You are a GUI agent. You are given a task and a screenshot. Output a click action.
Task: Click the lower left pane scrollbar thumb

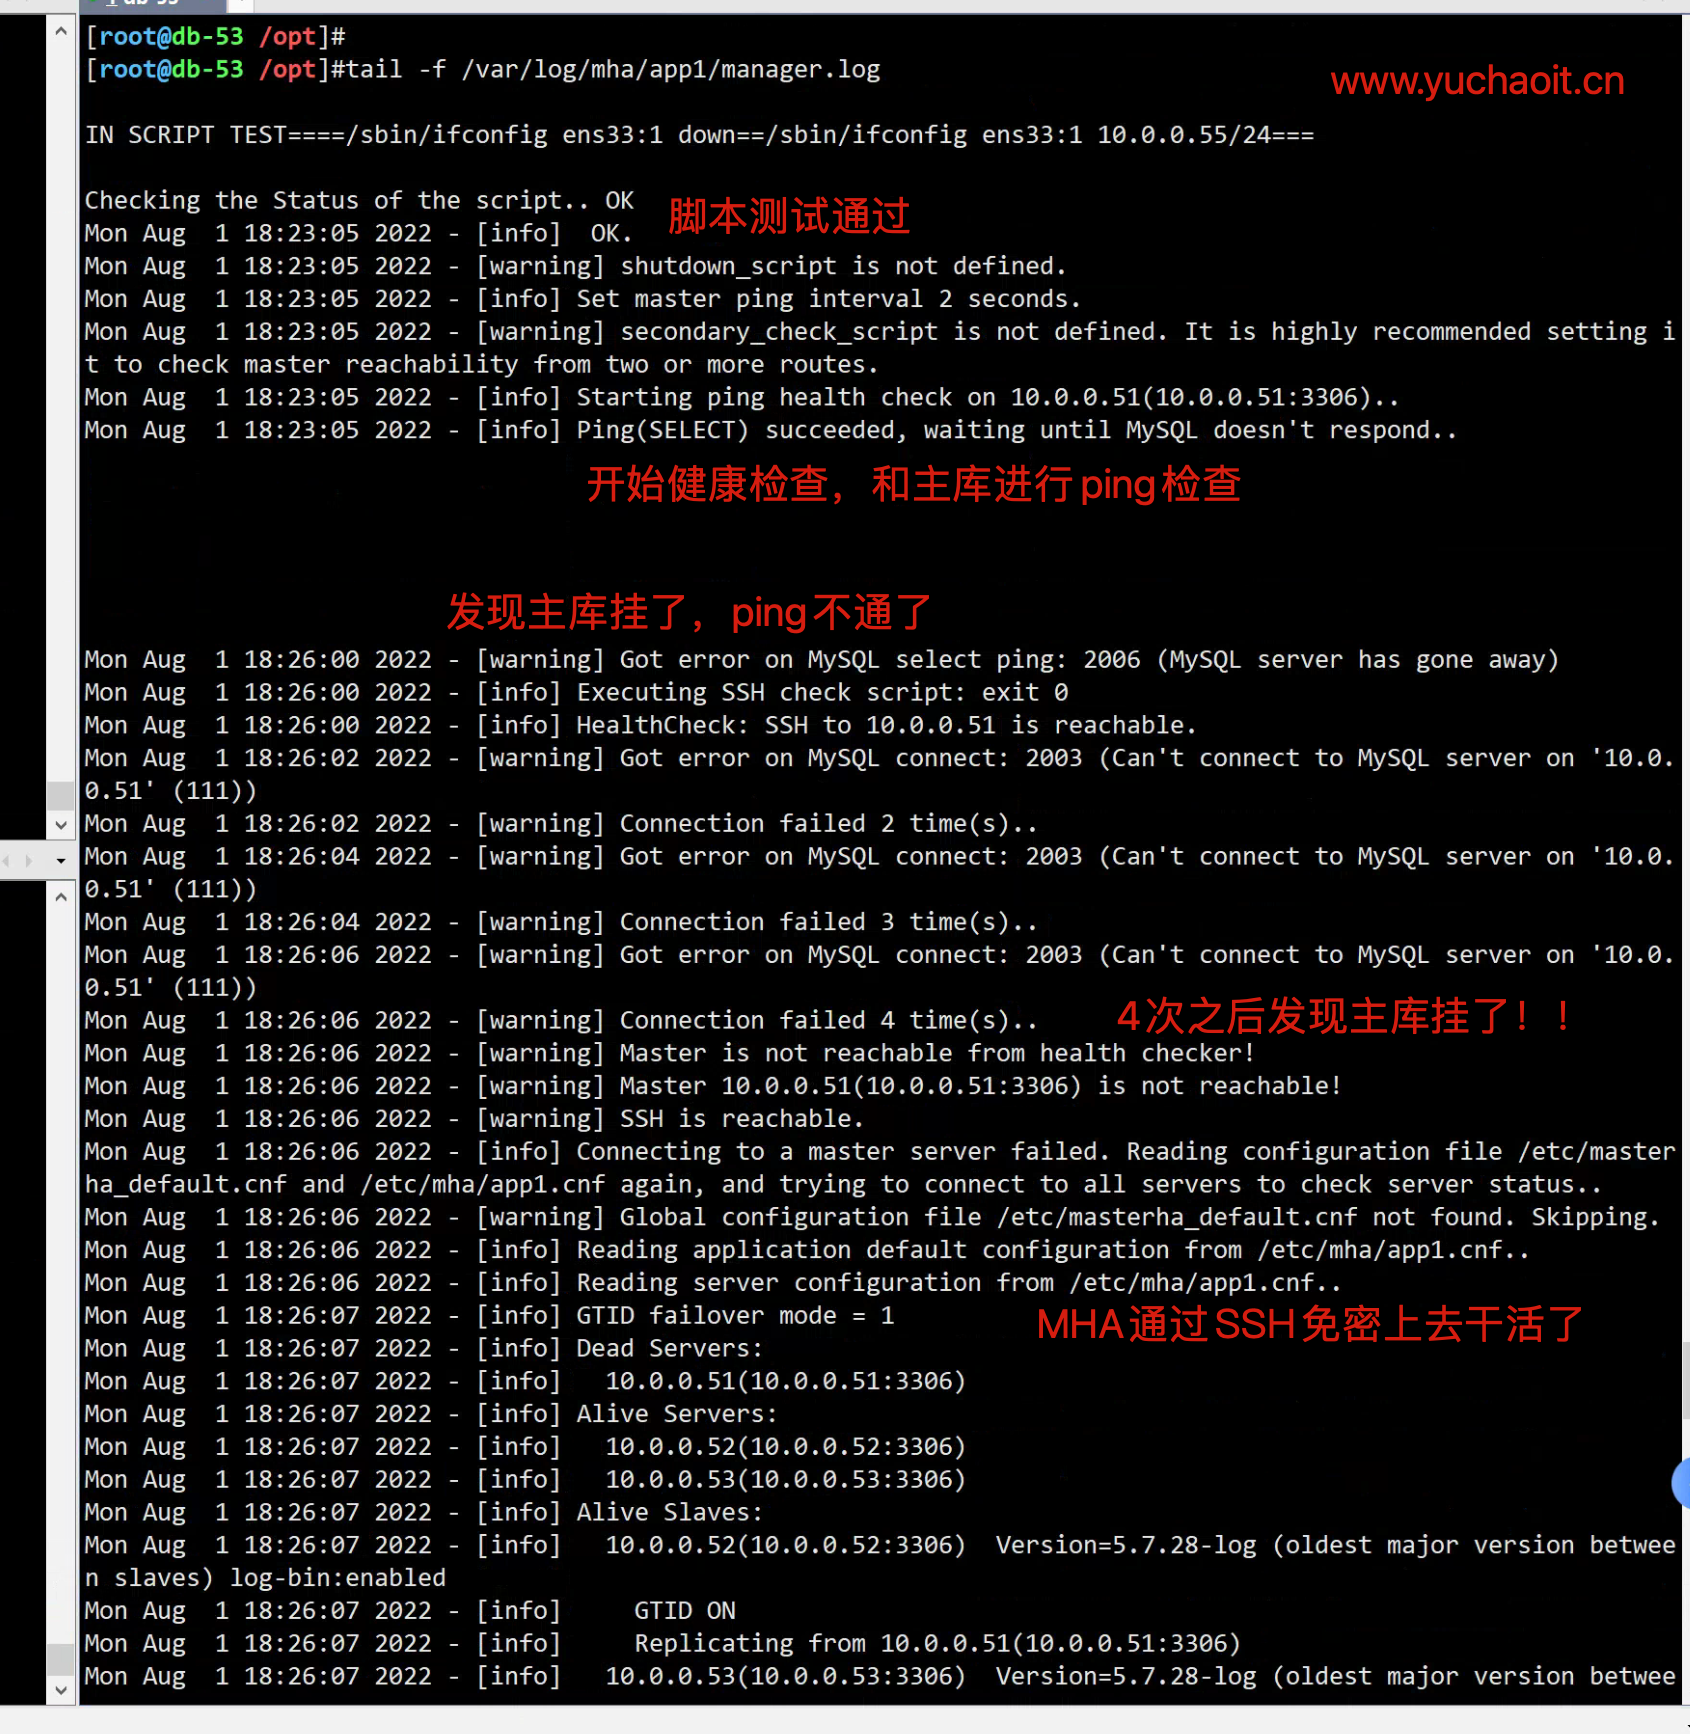61,1659
